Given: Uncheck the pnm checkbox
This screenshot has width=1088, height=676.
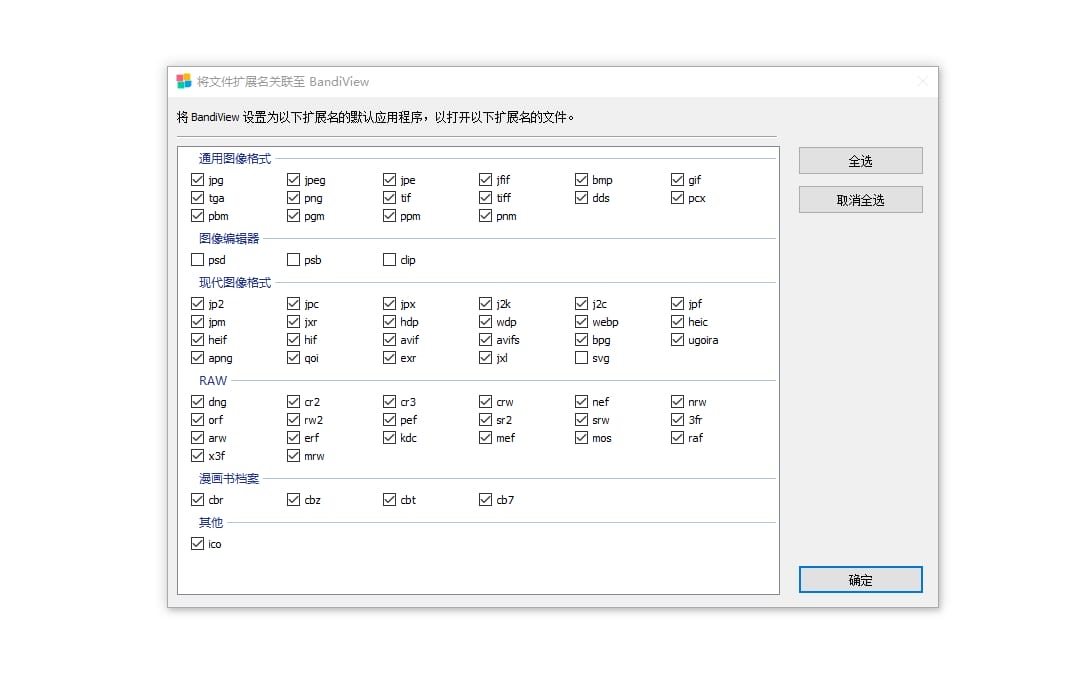Looking at the screenshot, I should tap(485, 216).
